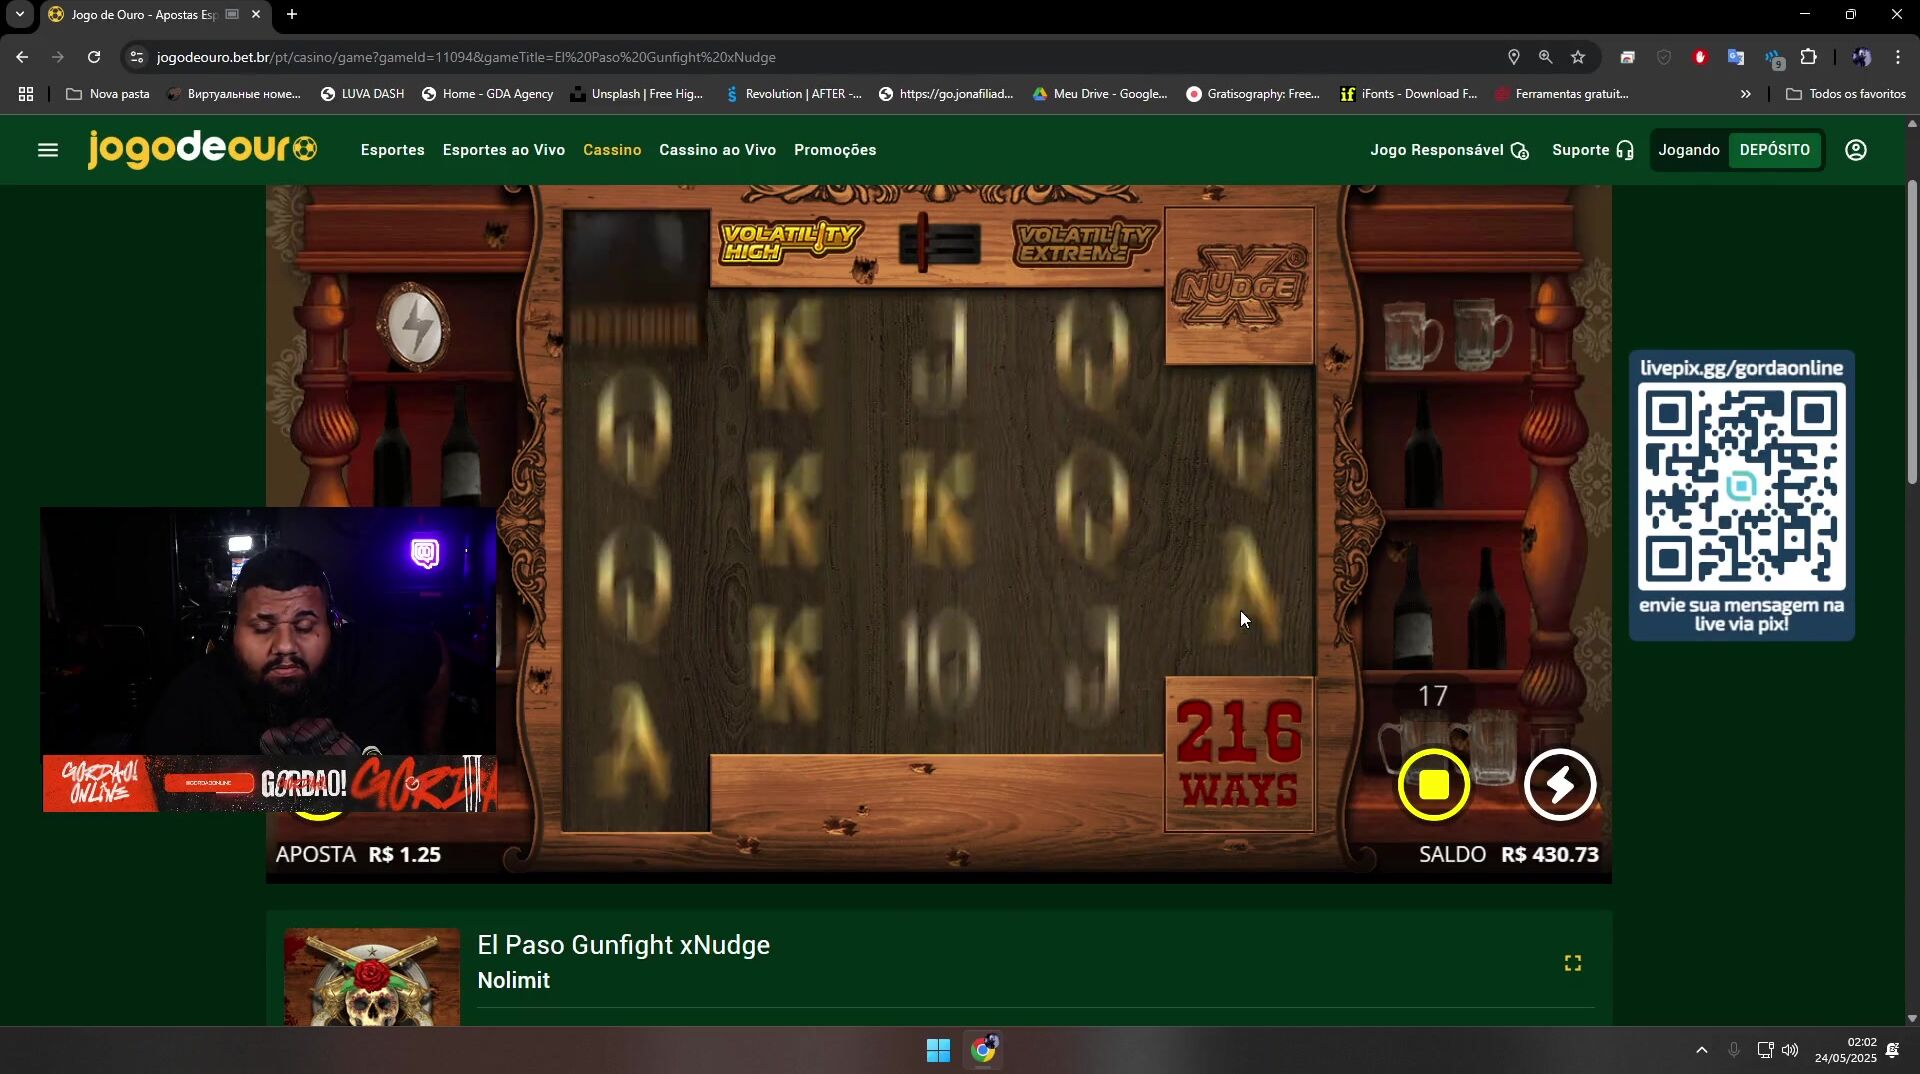The width and height of the screenshot is (1920, 1074).
Task: Stop the spin with the yellow stop button
Action: 1434,785
